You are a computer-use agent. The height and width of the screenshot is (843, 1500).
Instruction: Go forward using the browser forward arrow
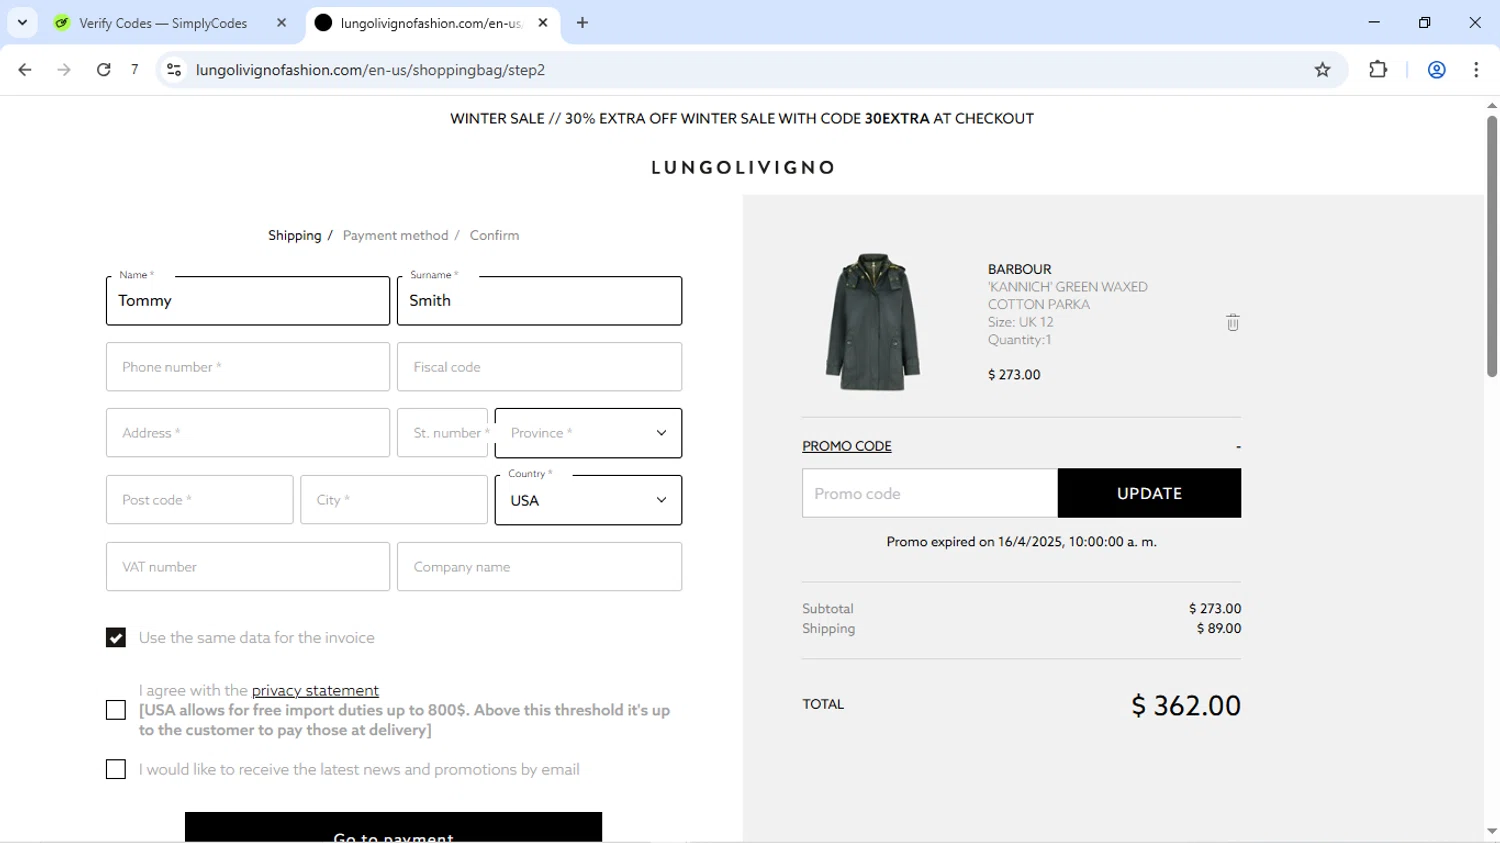pos(64,70)
